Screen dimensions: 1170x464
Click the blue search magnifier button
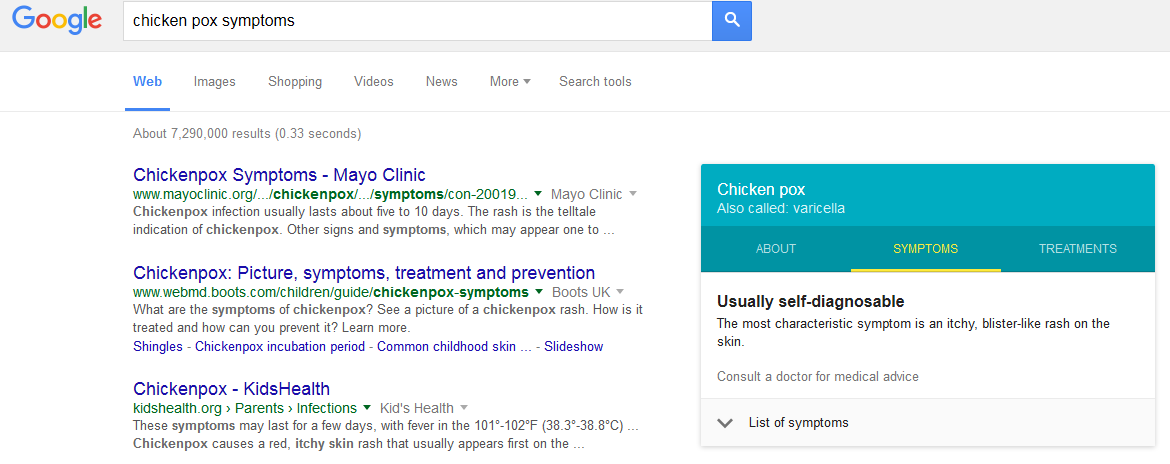[731, 20]
